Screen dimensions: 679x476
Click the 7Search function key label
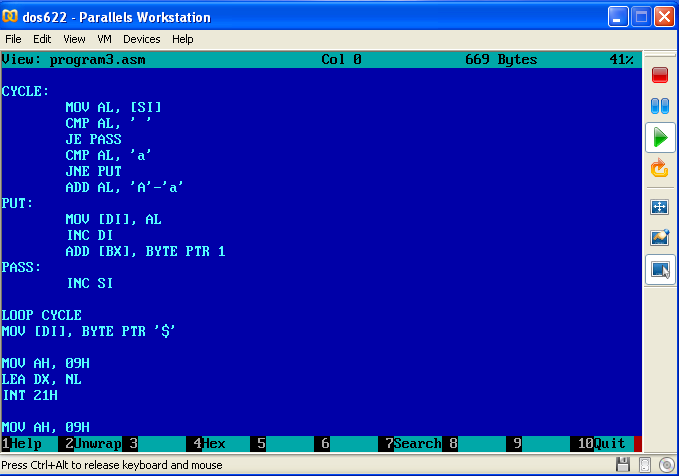click(x=413, y=444)
